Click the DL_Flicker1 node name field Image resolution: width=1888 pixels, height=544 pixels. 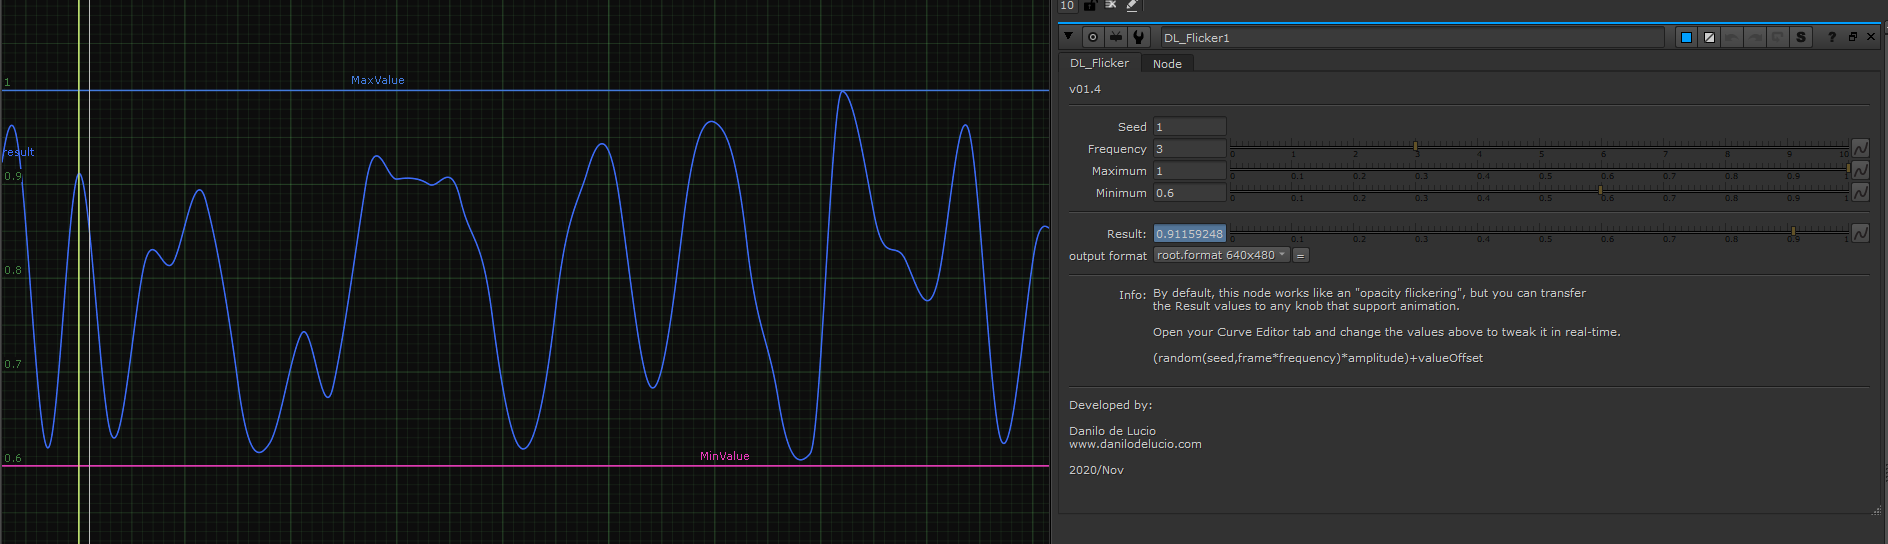click(x=1411, y=37)
